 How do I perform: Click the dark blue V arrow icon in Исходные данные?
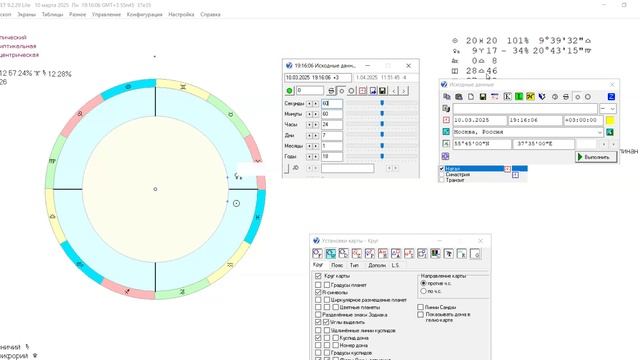point(542,97)
